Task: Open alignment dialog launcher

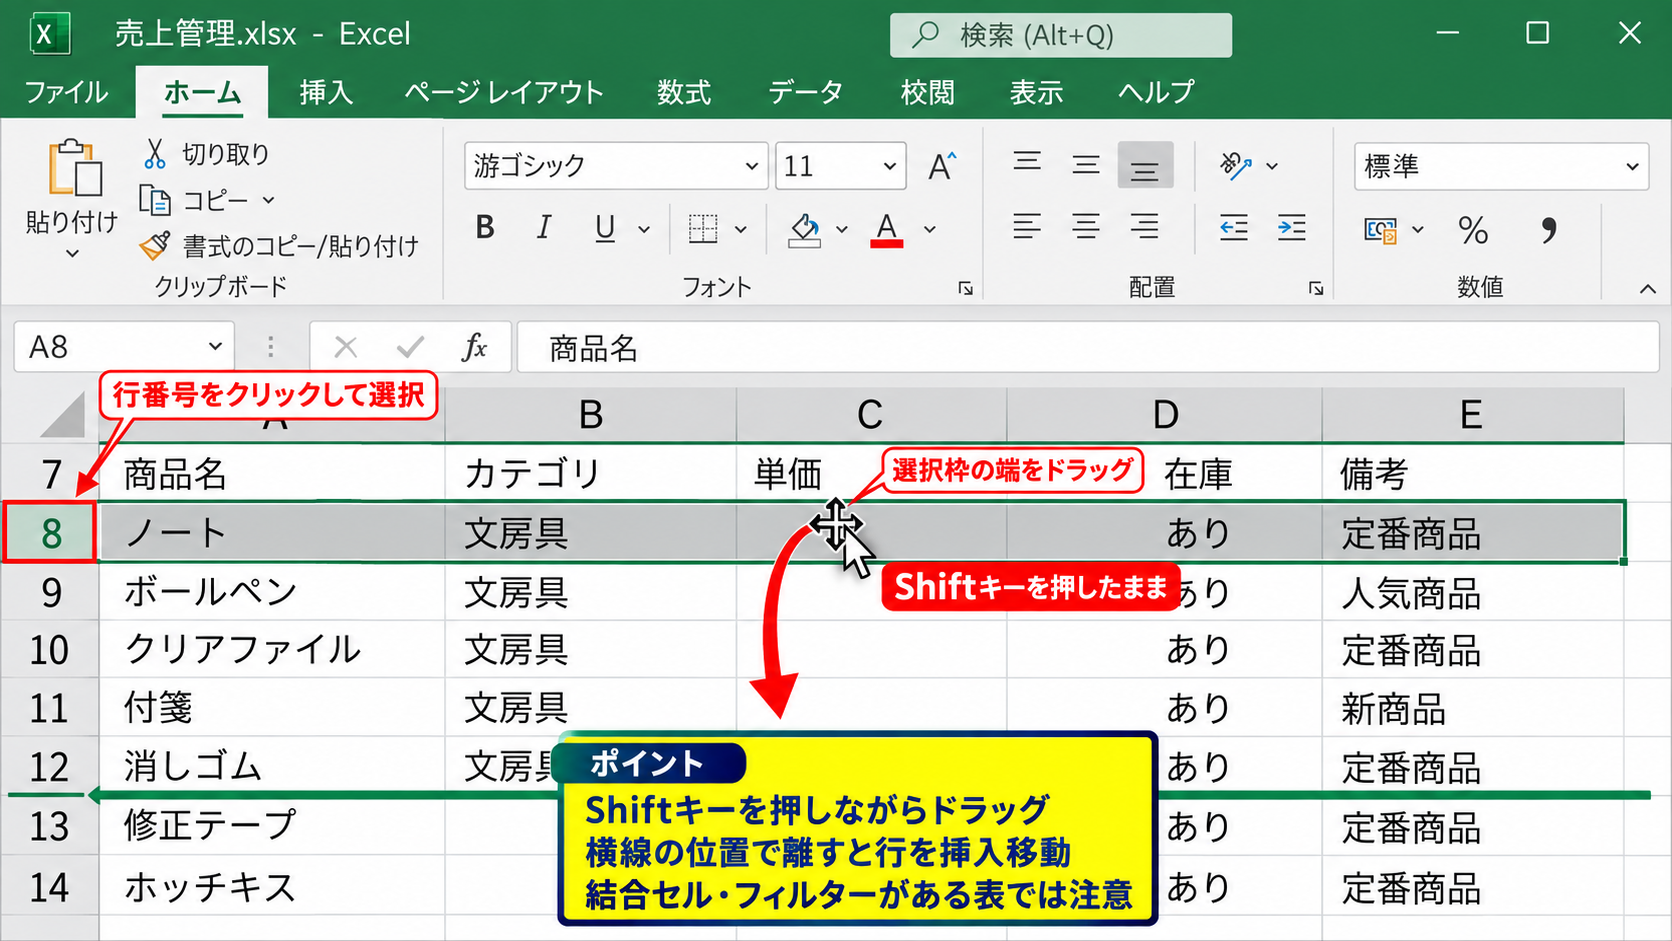Action: click(x=1316, y=288)
